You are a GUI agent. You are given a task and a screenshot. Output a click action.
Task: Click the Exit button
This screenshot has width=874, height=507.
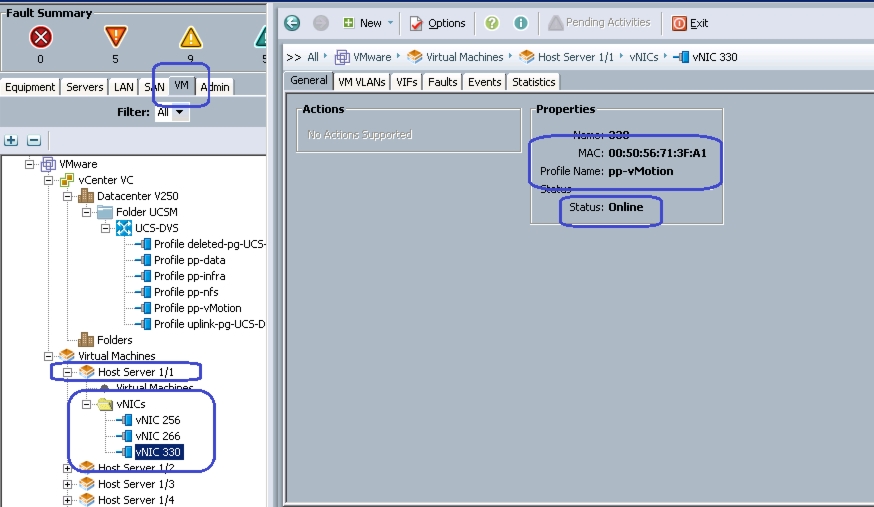(x=690, y=23)
